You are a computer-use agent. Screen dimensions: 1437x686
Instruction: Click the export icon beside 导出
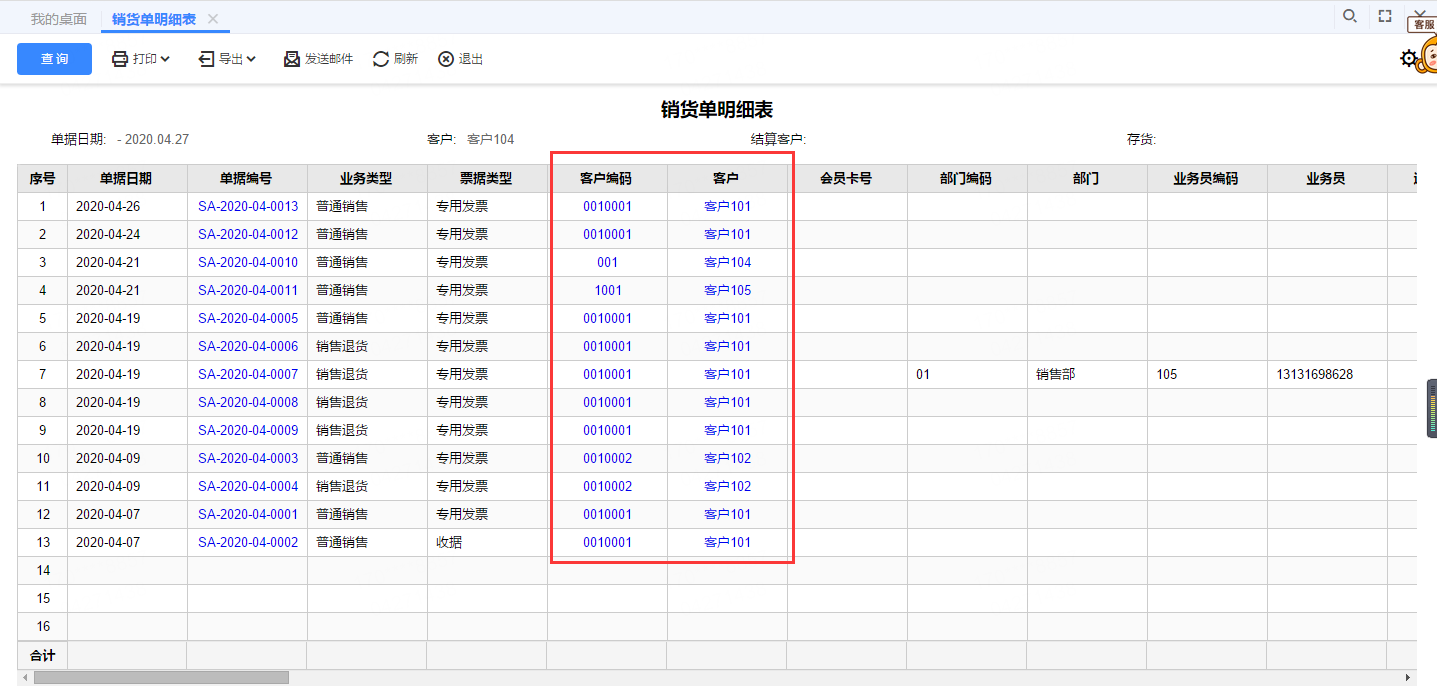[x=206, y=59]
